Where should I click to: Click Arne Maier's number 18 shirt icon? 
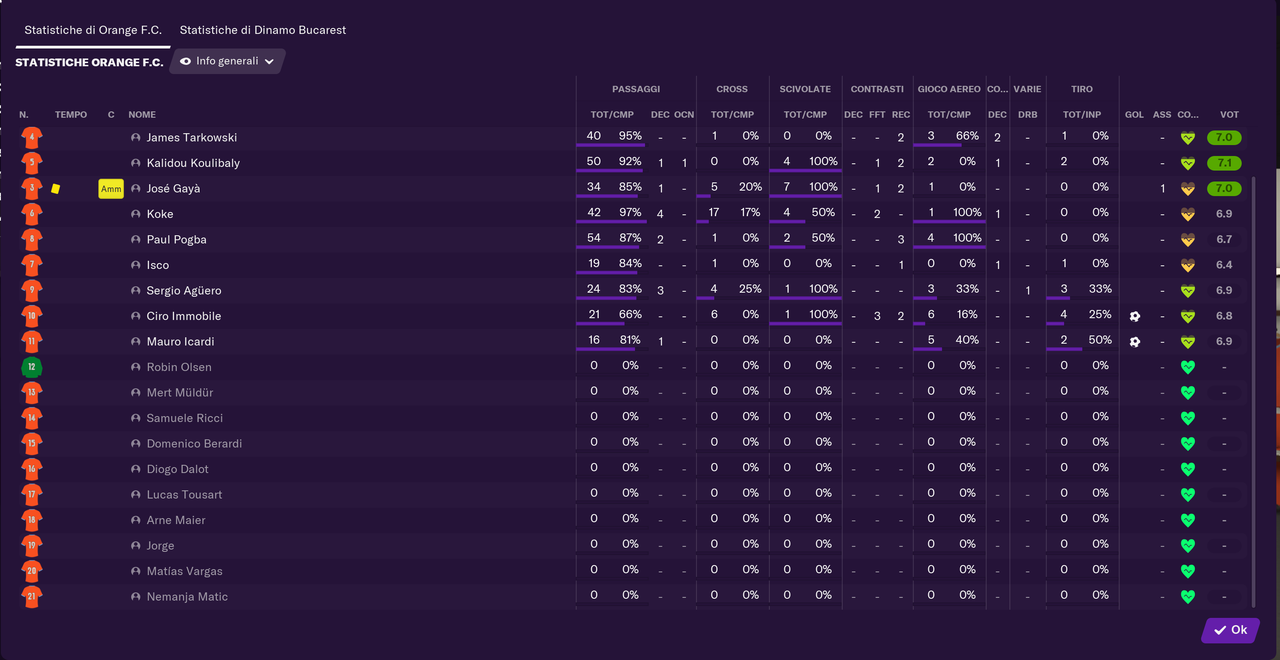click(32, 520)
